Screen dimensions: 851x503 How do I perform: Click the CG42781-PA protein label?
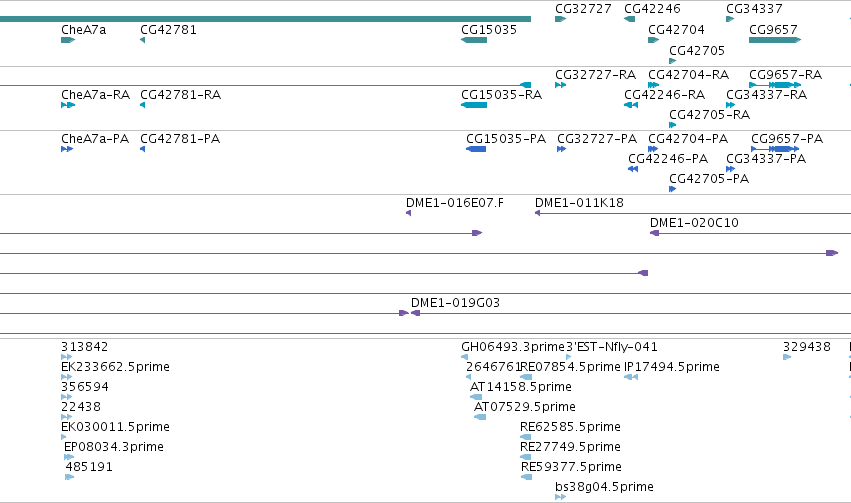(x=180, y=139)
